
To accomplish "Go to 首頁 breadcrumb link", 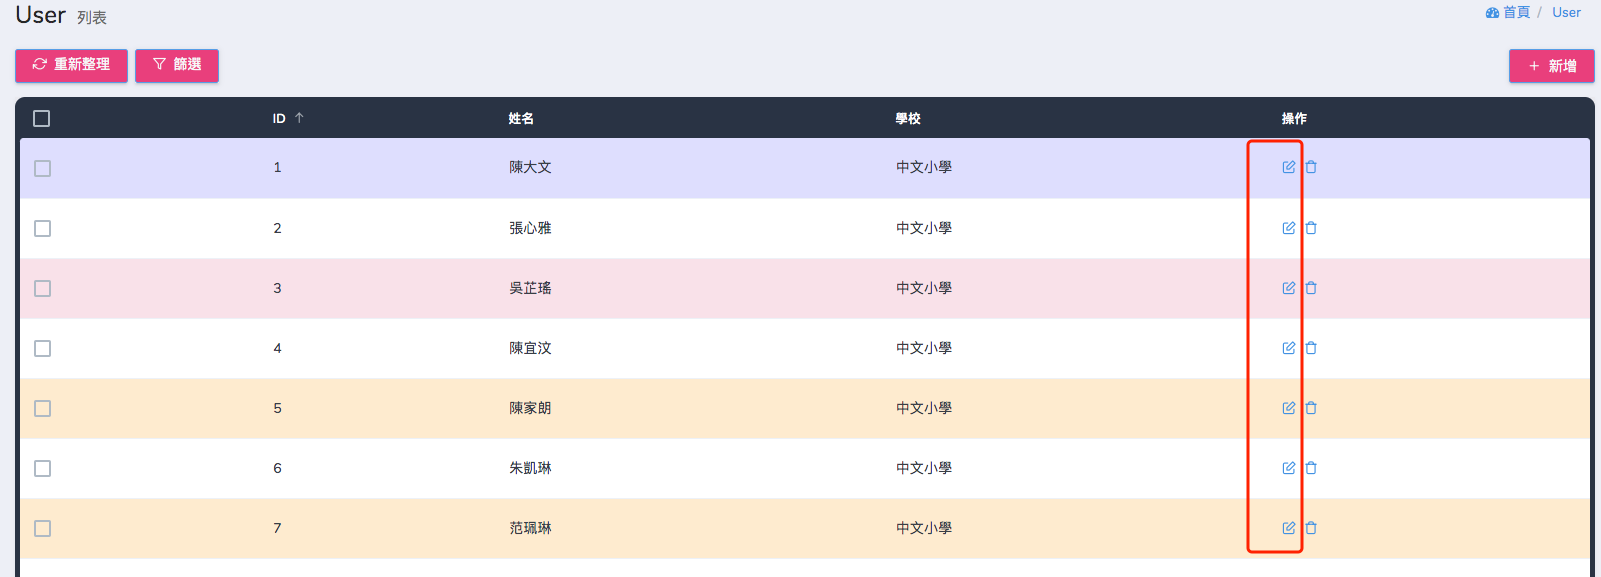I will click(x=1508, y=12).
